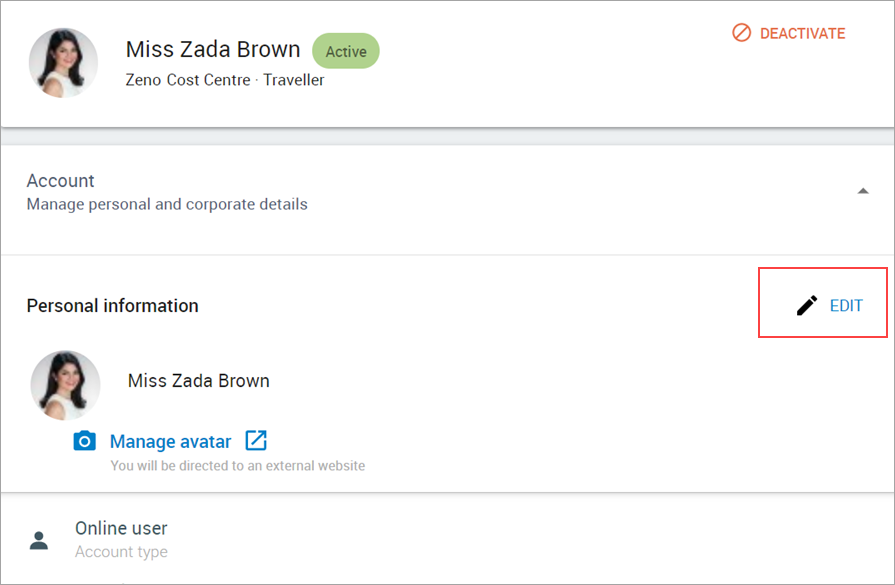Viewport: 895px width, 585px height.
Task: Click the blue EDIT label
Action: (x=846, y=306)
